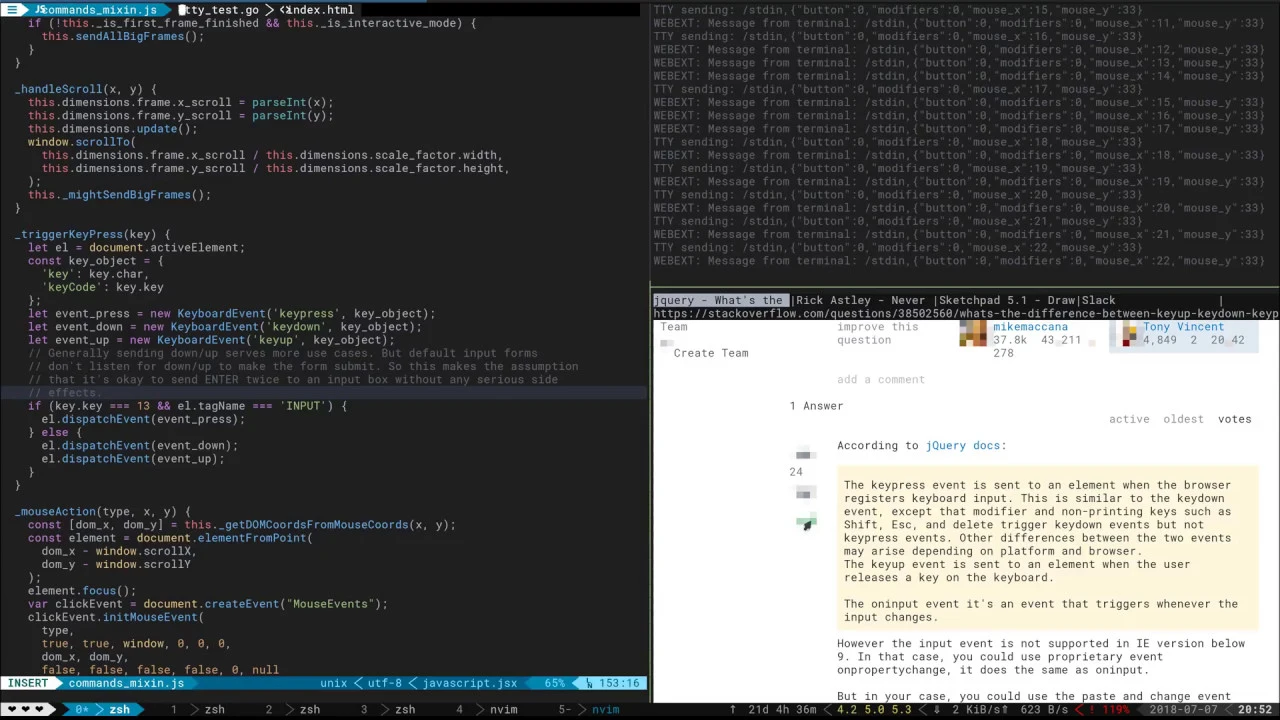Click the line number icon in vim statusline
1280x720 pixels.
click(x=589, y=684)
